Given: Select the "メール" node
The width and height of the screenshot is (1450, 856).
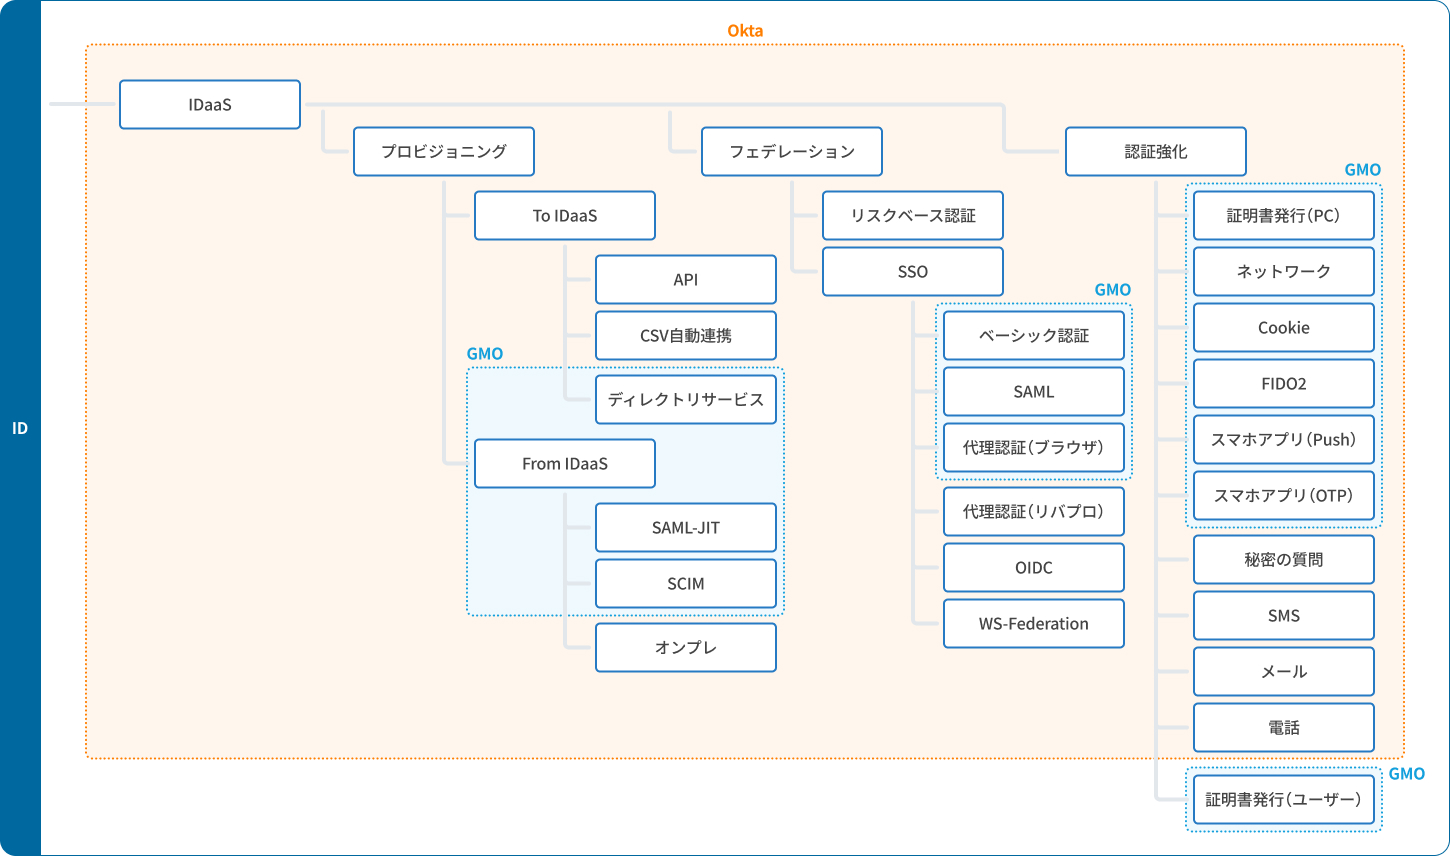Looking at the screenshot, I should (1284, 672).
